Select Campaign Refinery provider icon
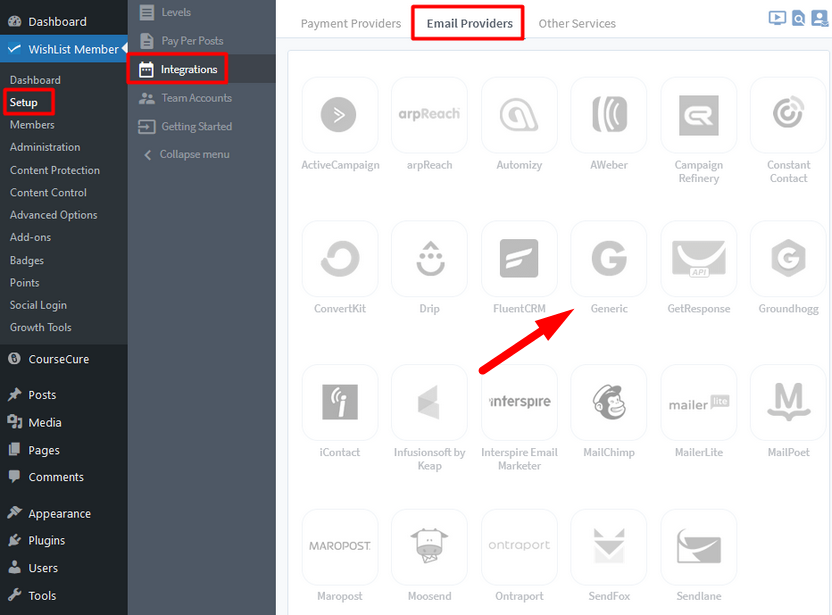The width and height of the screenshot is (832, 615). tap(699, 115)
